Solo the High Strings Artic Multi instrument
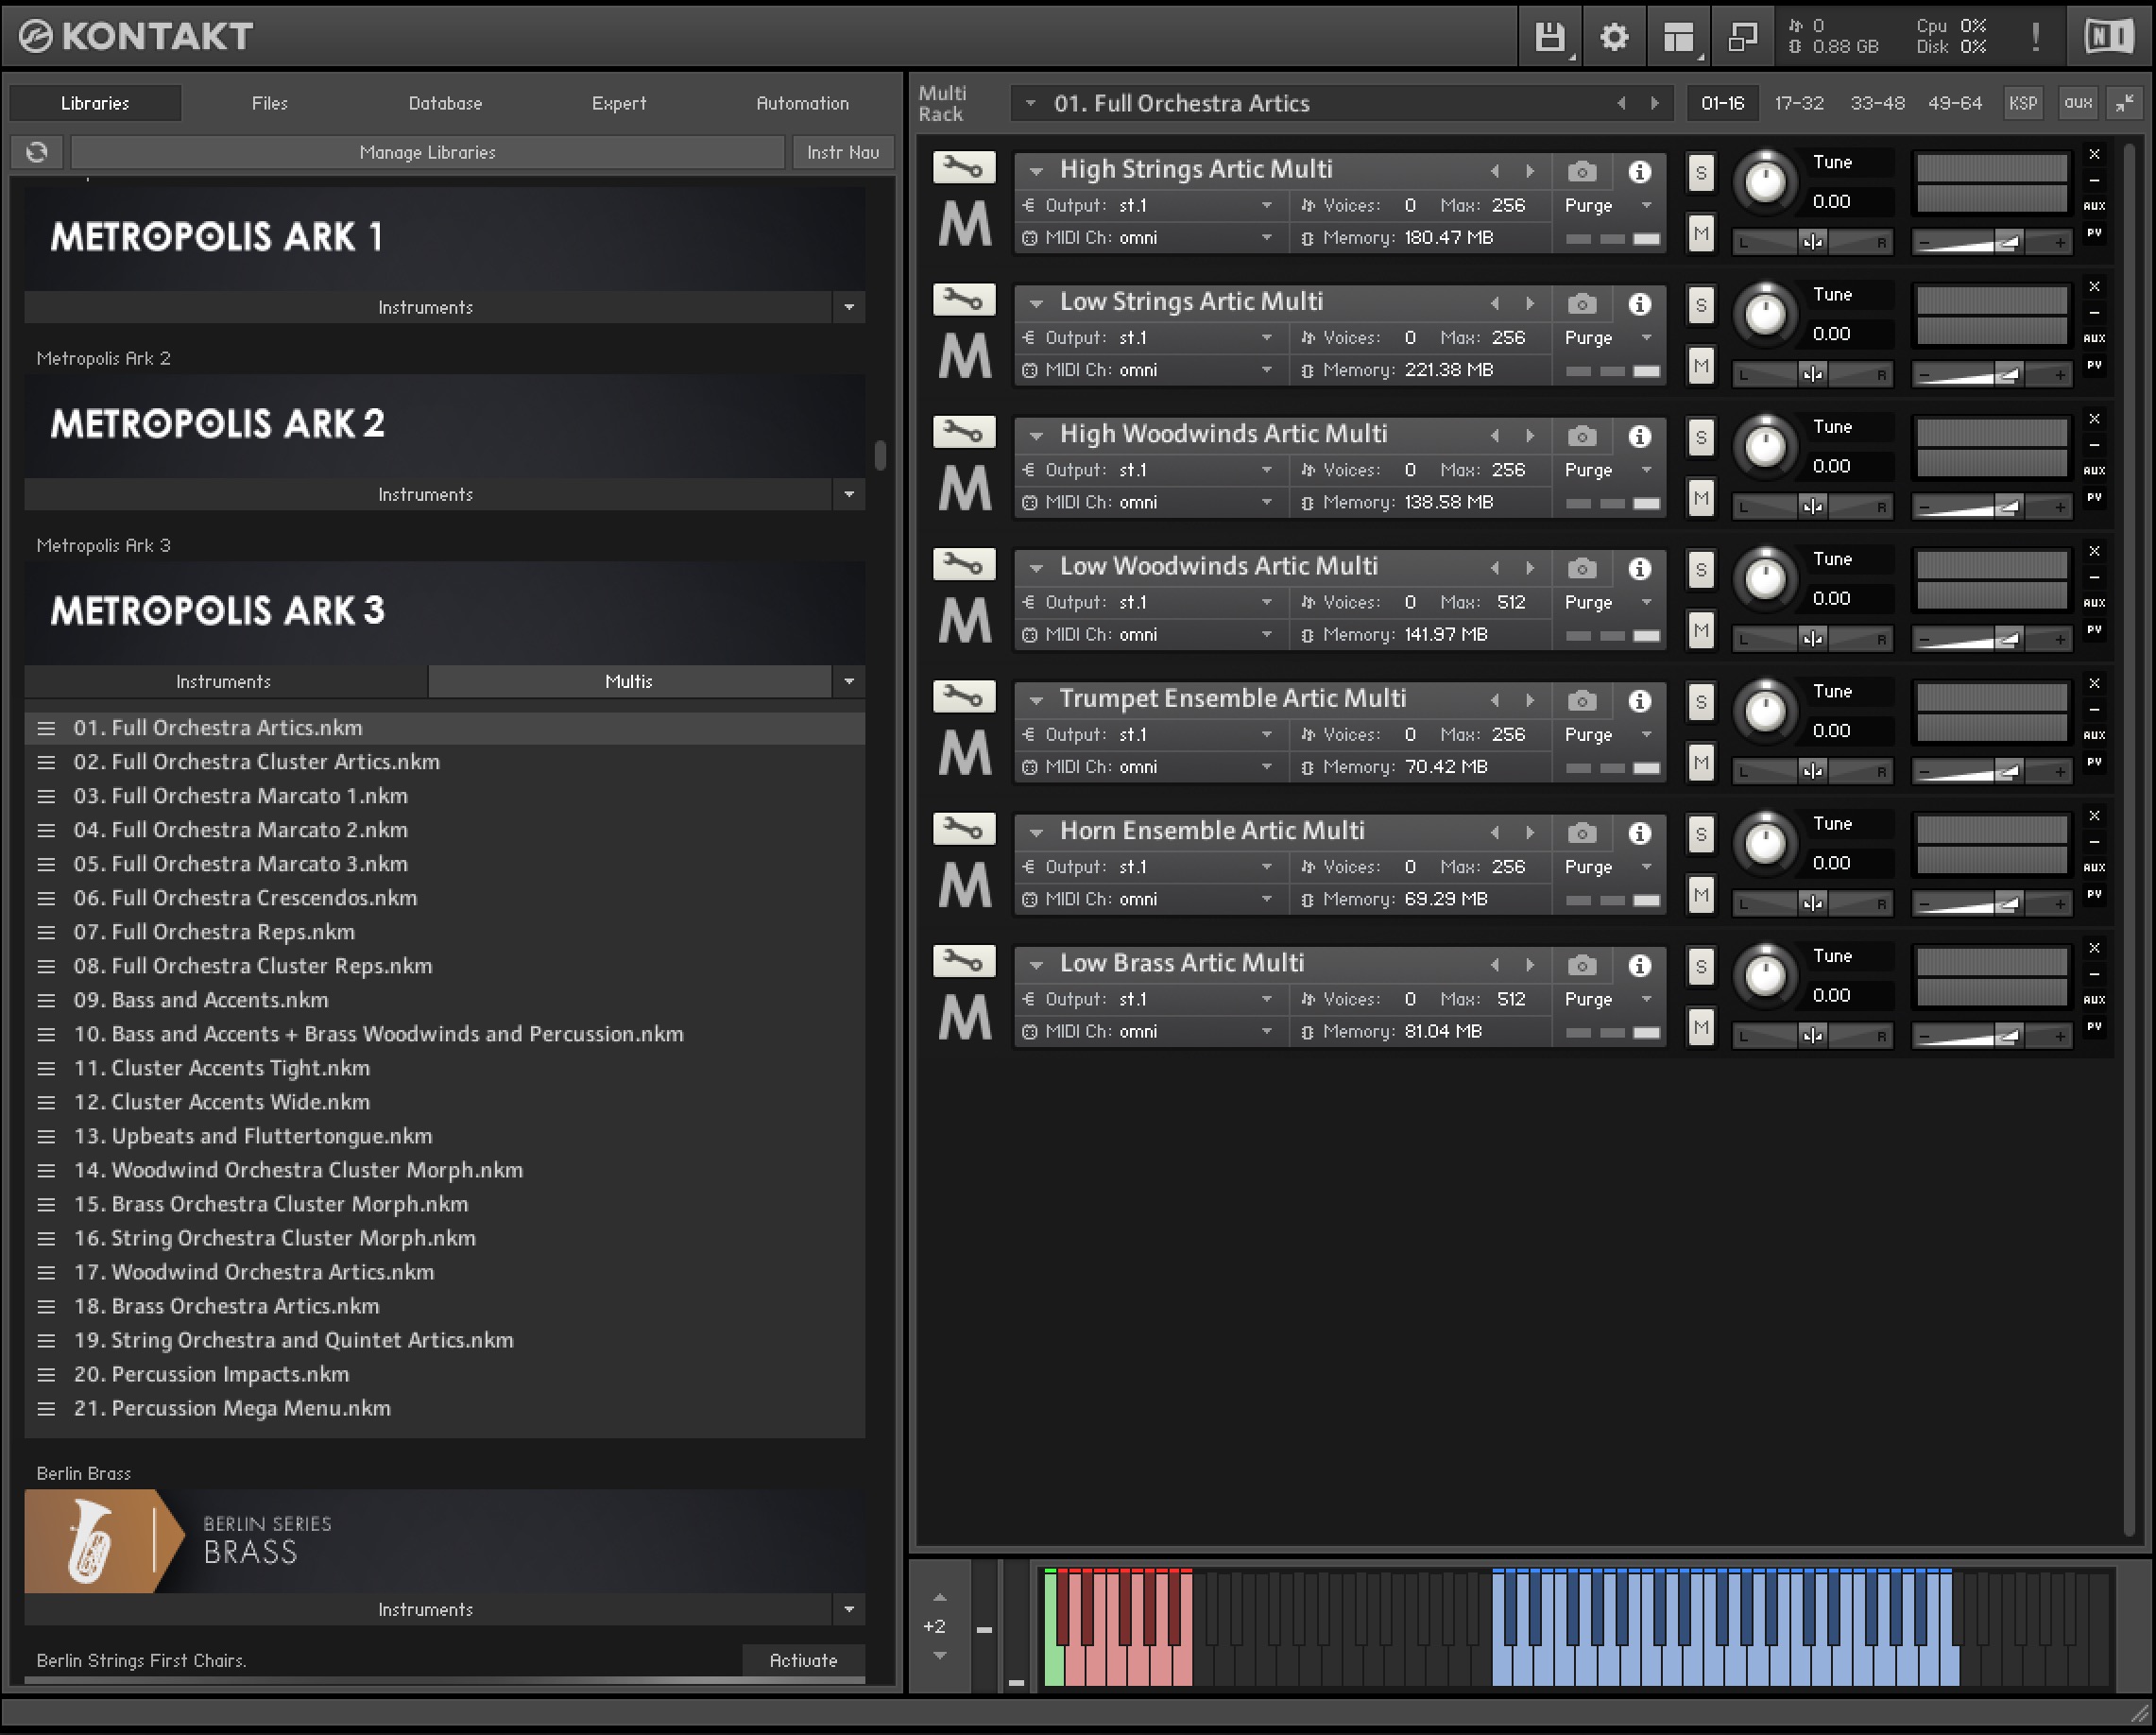 (x=1700, y=173)
